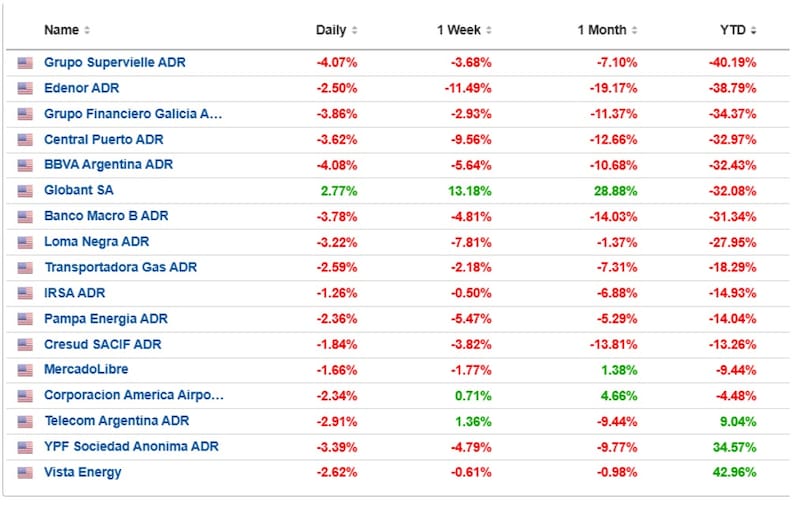800x506 pixels.
Task: Sort by YTD column arrows
Action: coord(754,30)
